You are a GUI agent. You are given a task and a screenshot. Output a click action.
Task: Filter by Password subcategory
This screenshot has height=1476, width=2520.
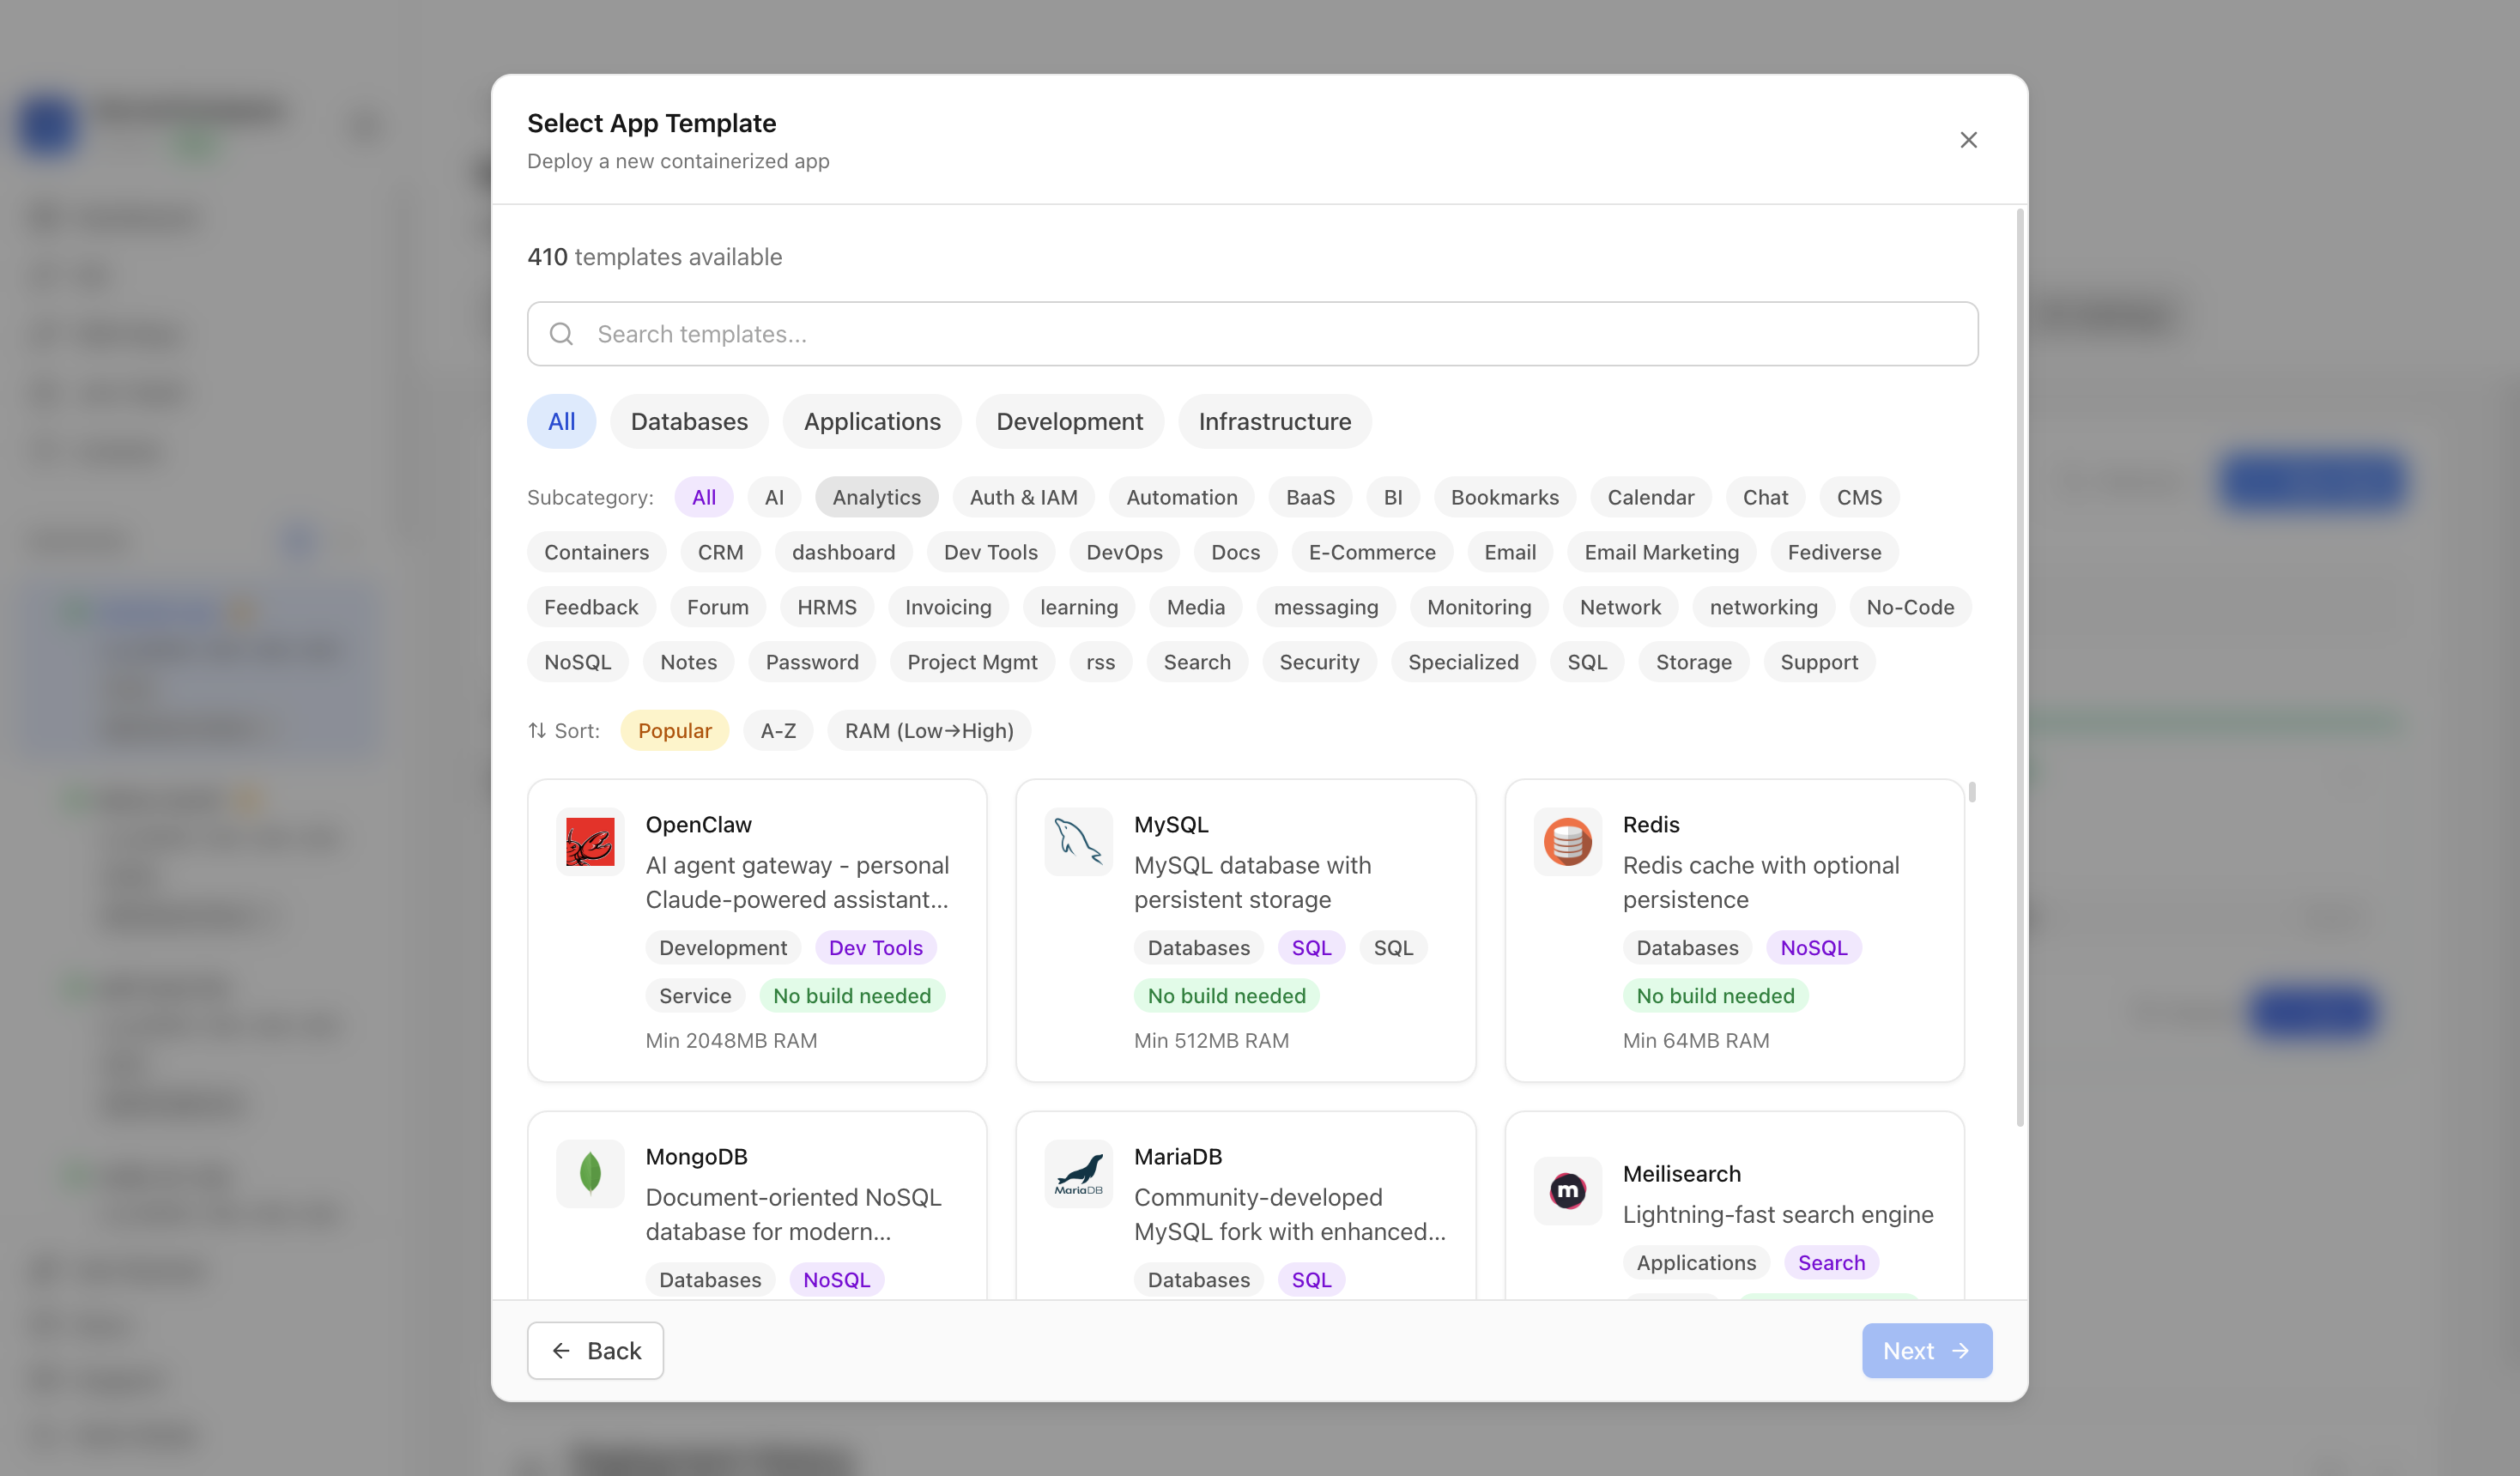811,662
